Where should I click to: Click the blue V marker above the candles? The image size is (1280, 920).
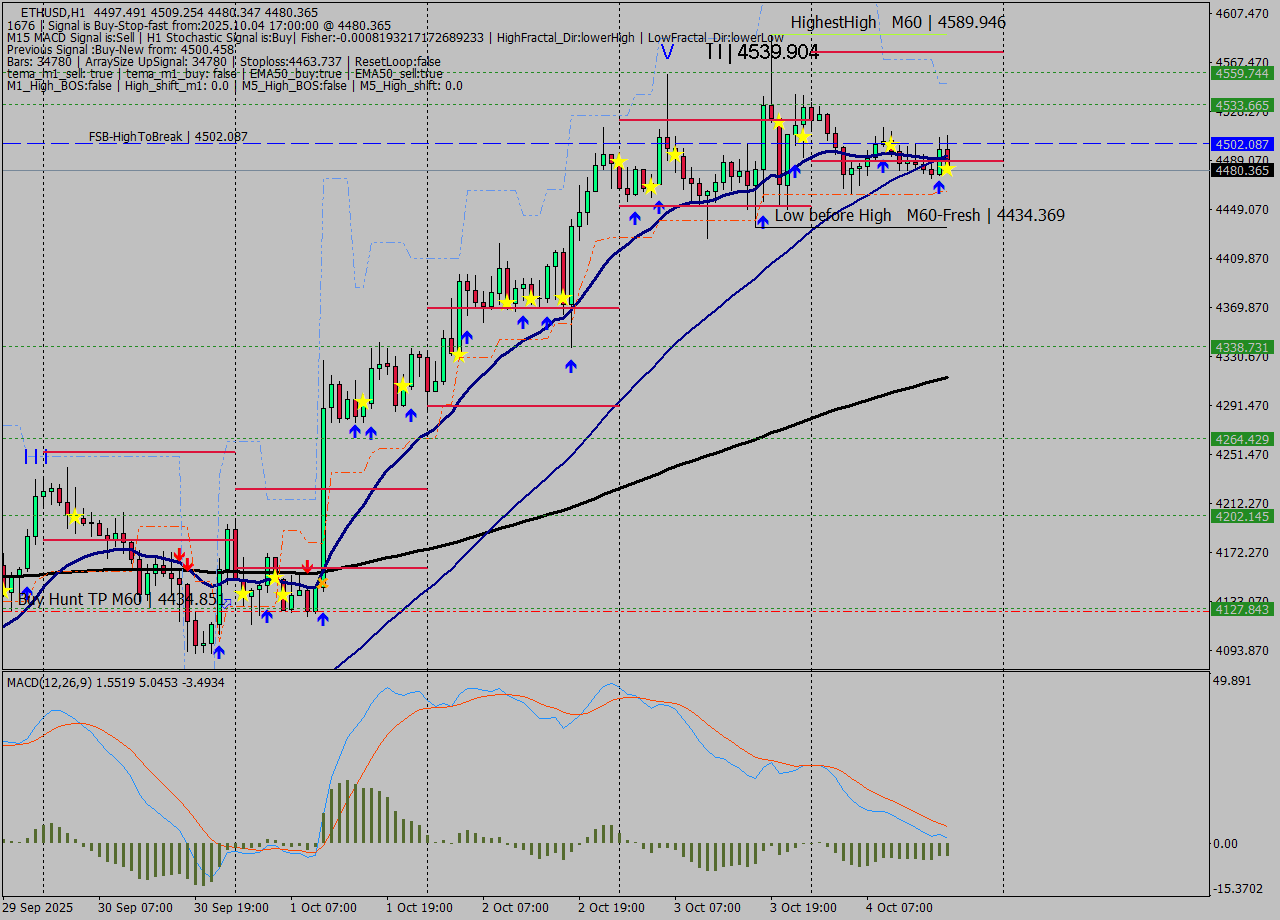coord(667,52)
